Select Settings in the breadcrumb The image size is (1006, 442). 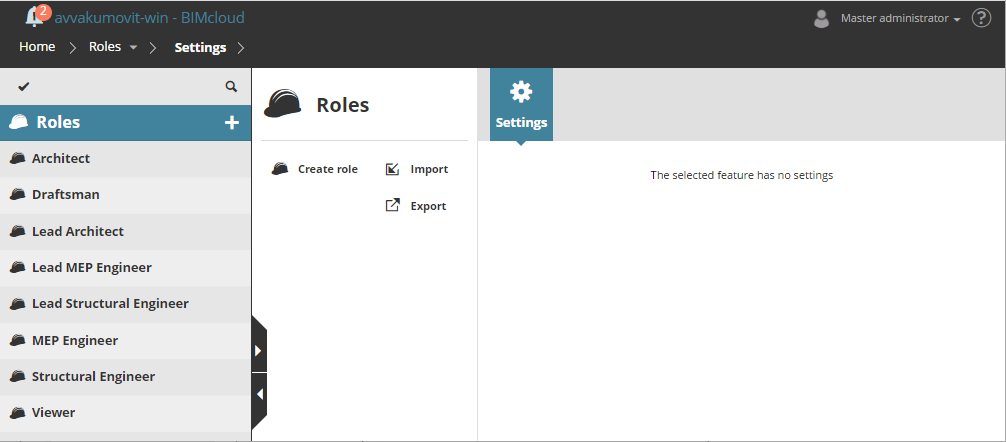[x=200, y=47]
